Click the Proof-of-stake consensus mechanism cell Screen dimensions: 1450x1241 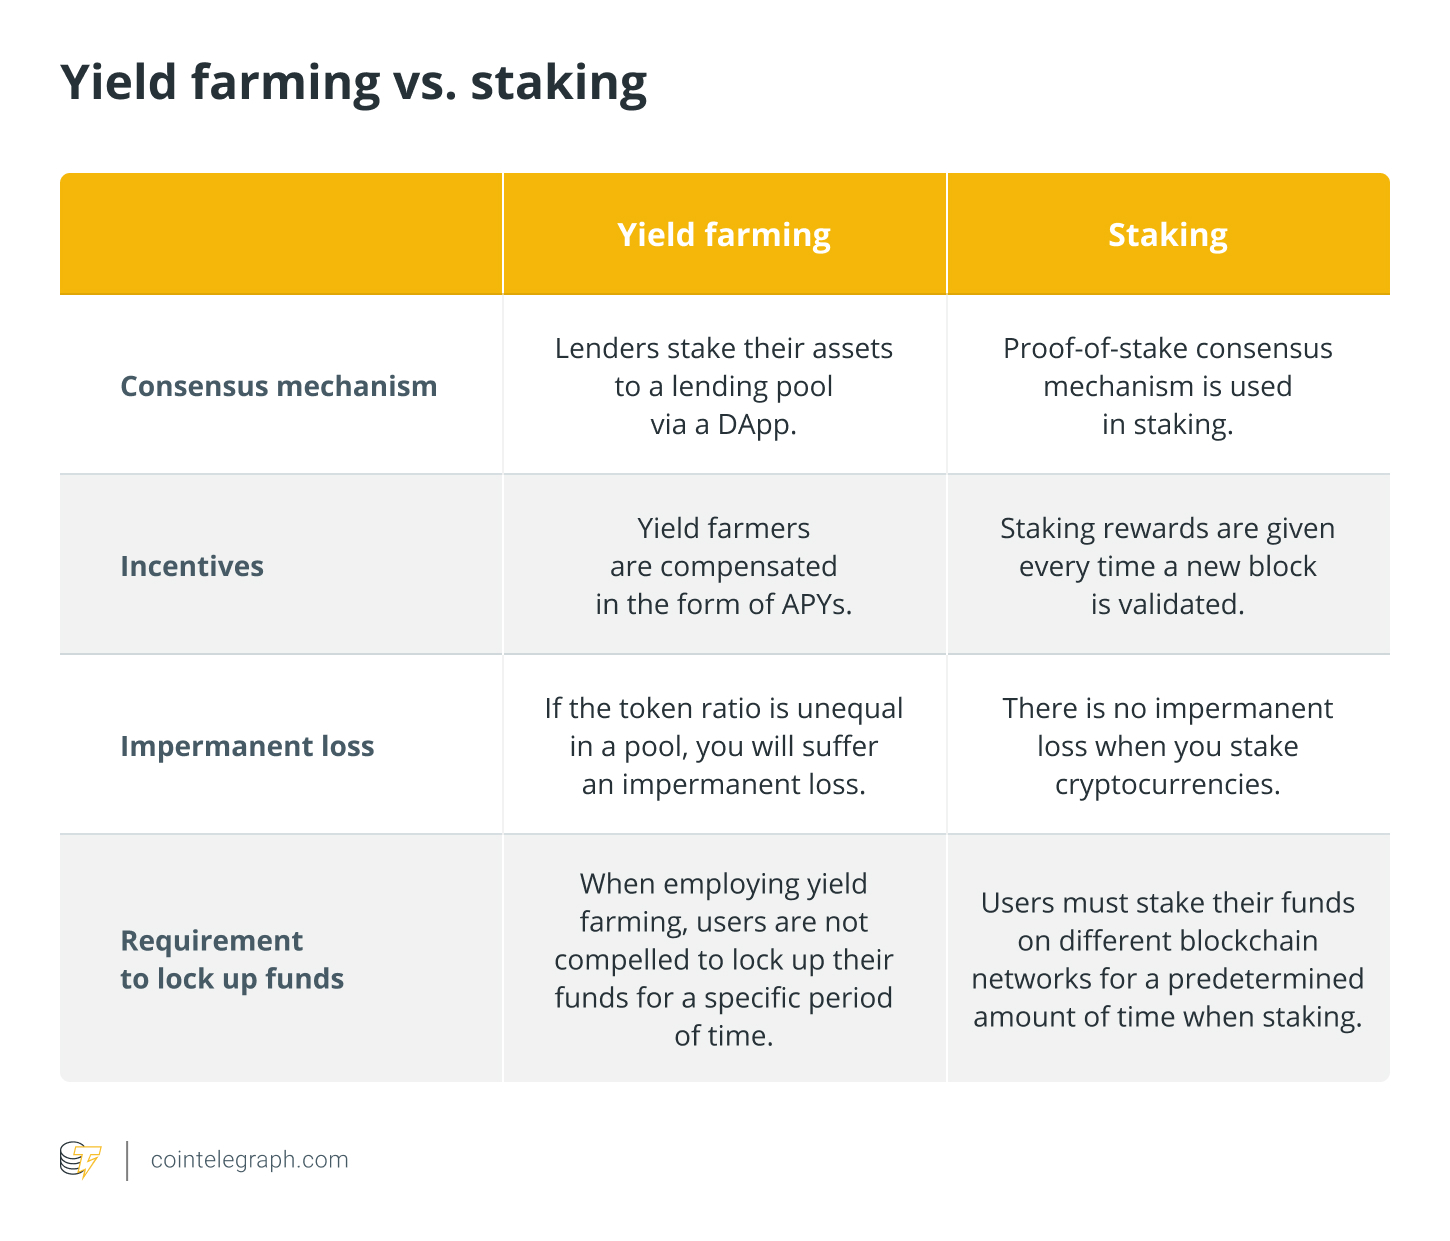point(1167,386)
